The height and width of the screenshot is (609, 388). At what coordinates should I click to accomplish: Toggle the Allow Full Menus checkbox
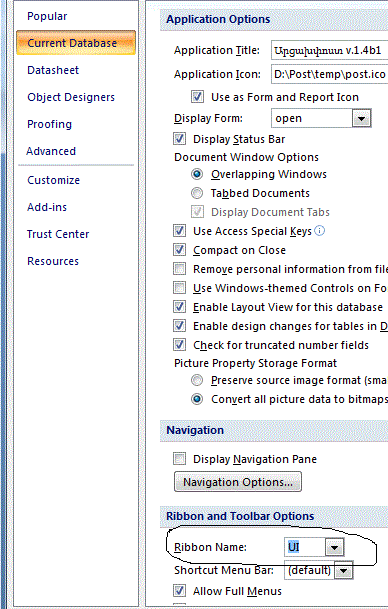[x=179, y=591]
